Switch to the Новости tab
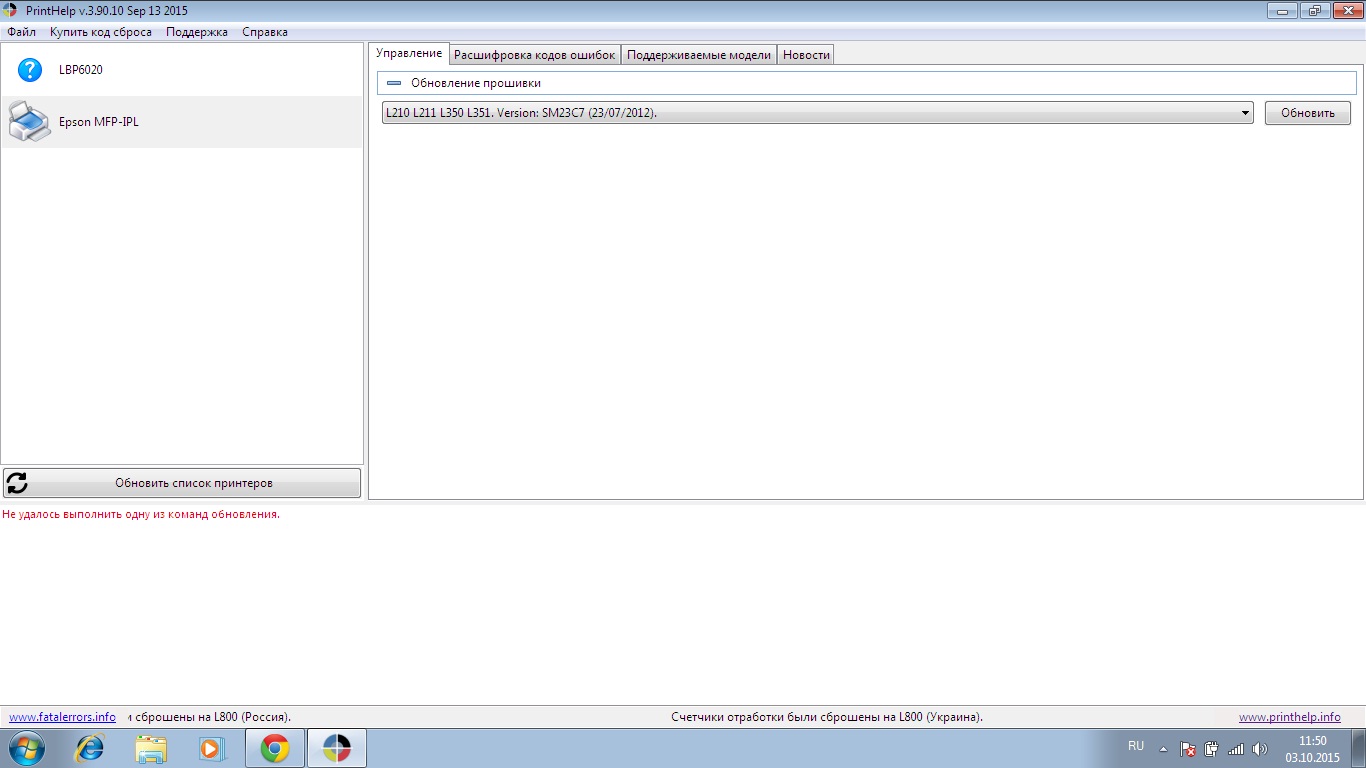The height and width of the screenshot is (768, 1366). [x=806, y=55]
